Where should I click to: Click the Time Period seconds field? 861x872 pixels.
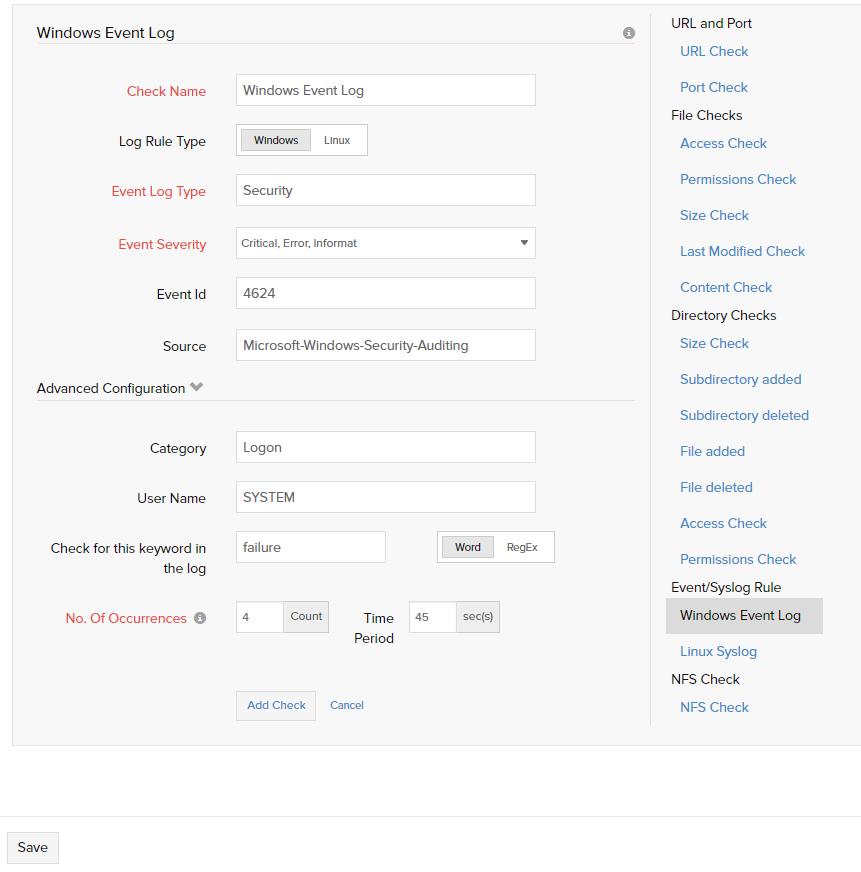pos(432,617)
